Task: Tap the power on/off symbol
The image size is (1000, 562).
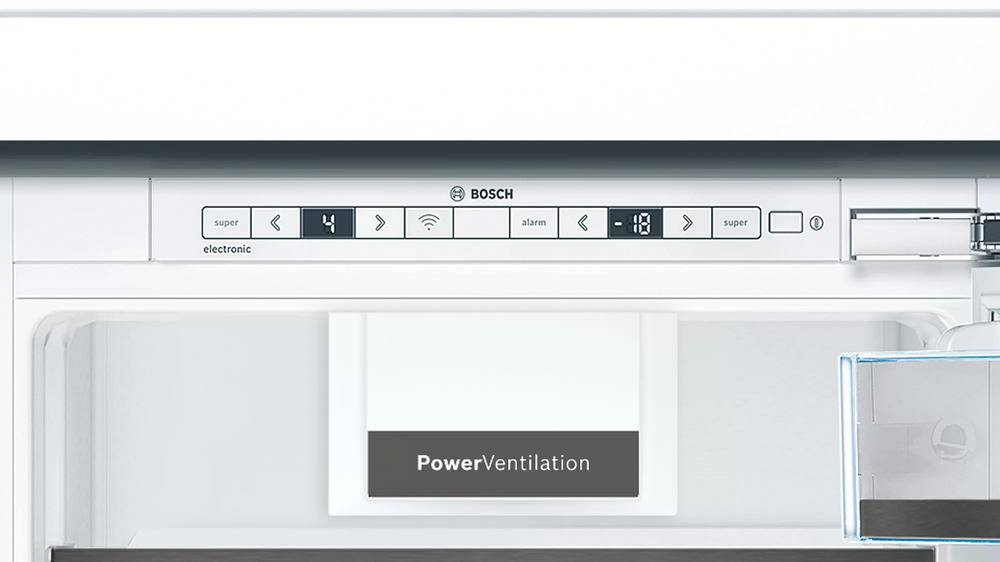Action: pos(816,223)
